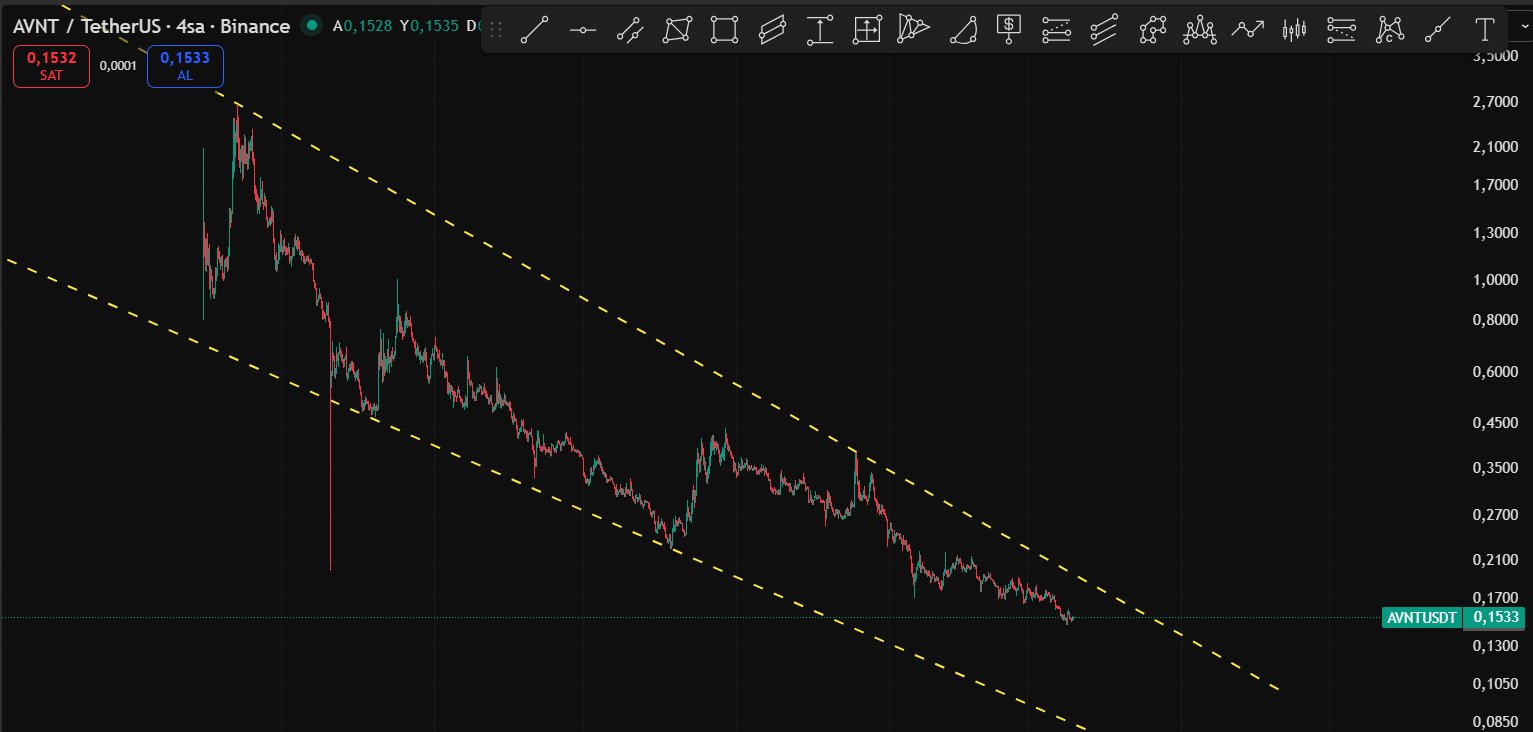Open the AVNT / TetherUS symbol title

coord(150,25)
